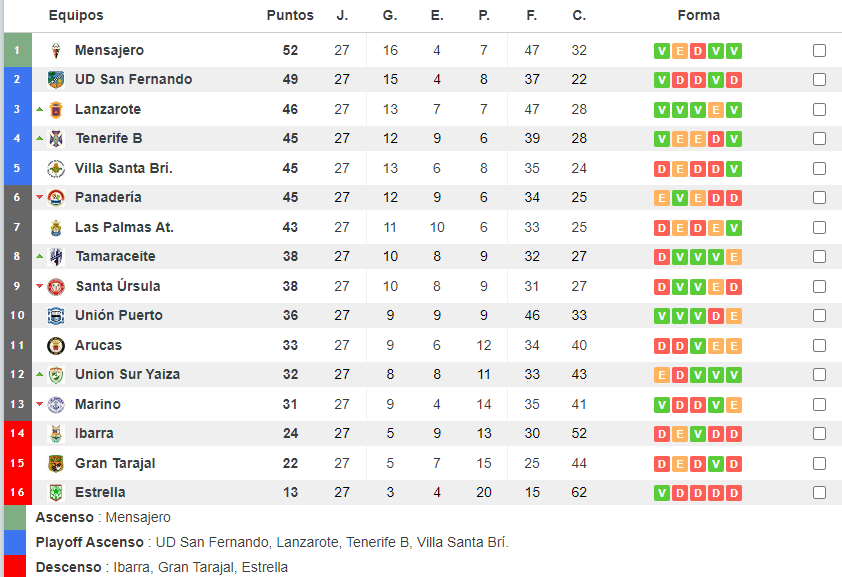
Task: Click the Tenerife B team crest
Action: [x=56, y=139]
